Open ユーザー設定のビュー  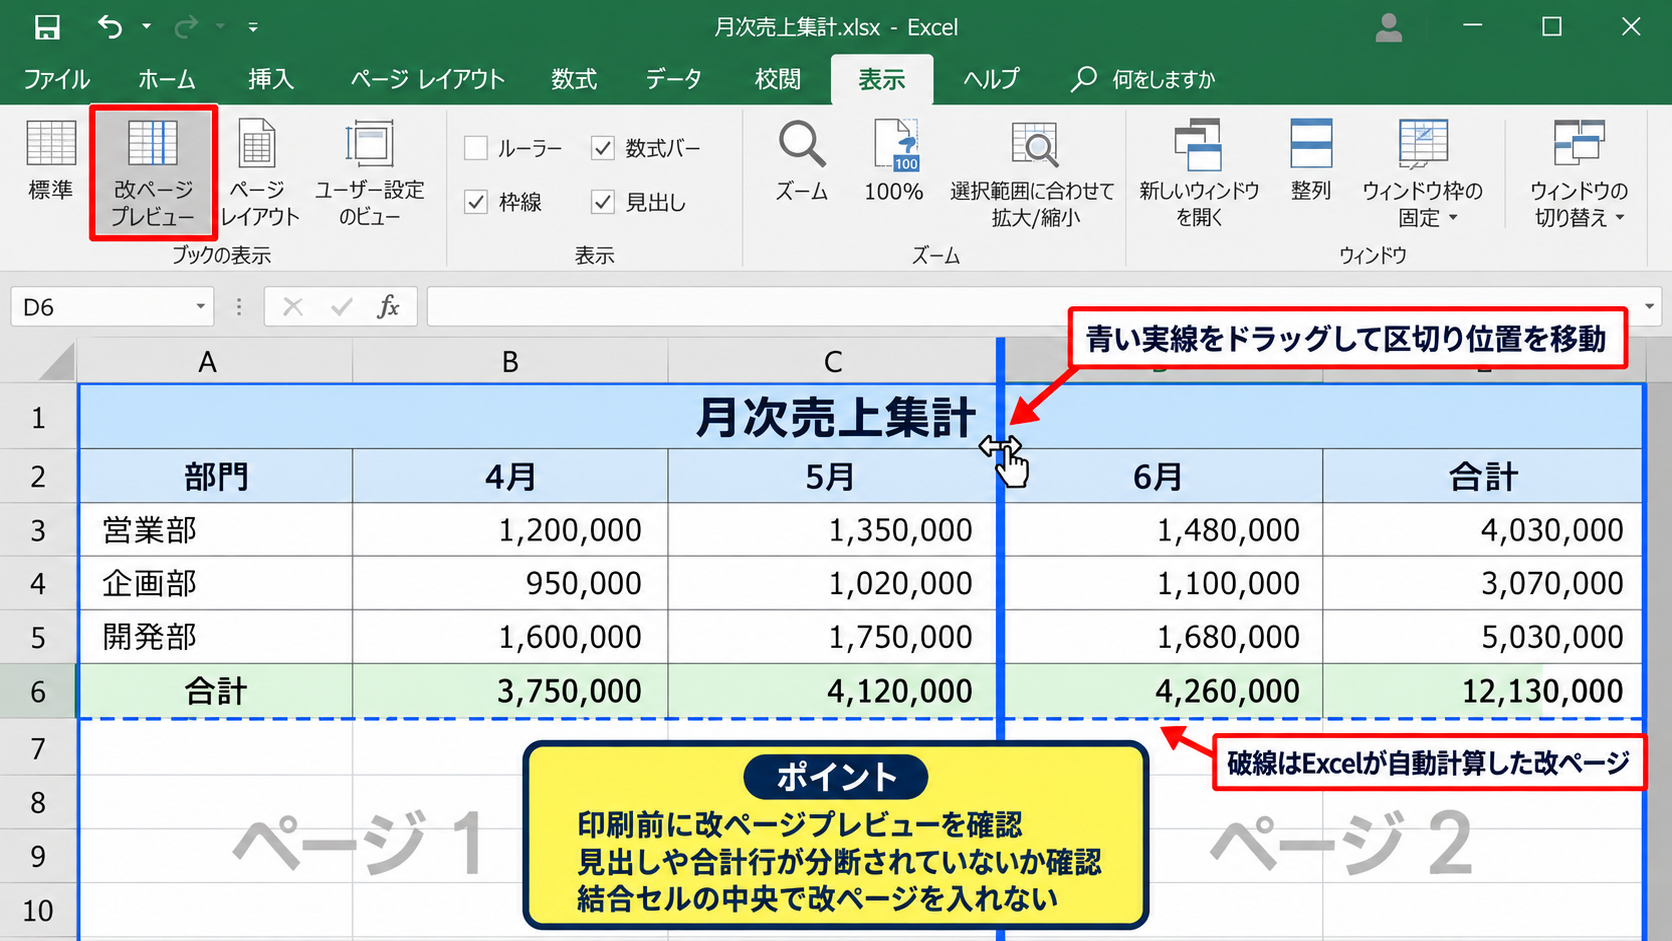(x=370, y=173)
